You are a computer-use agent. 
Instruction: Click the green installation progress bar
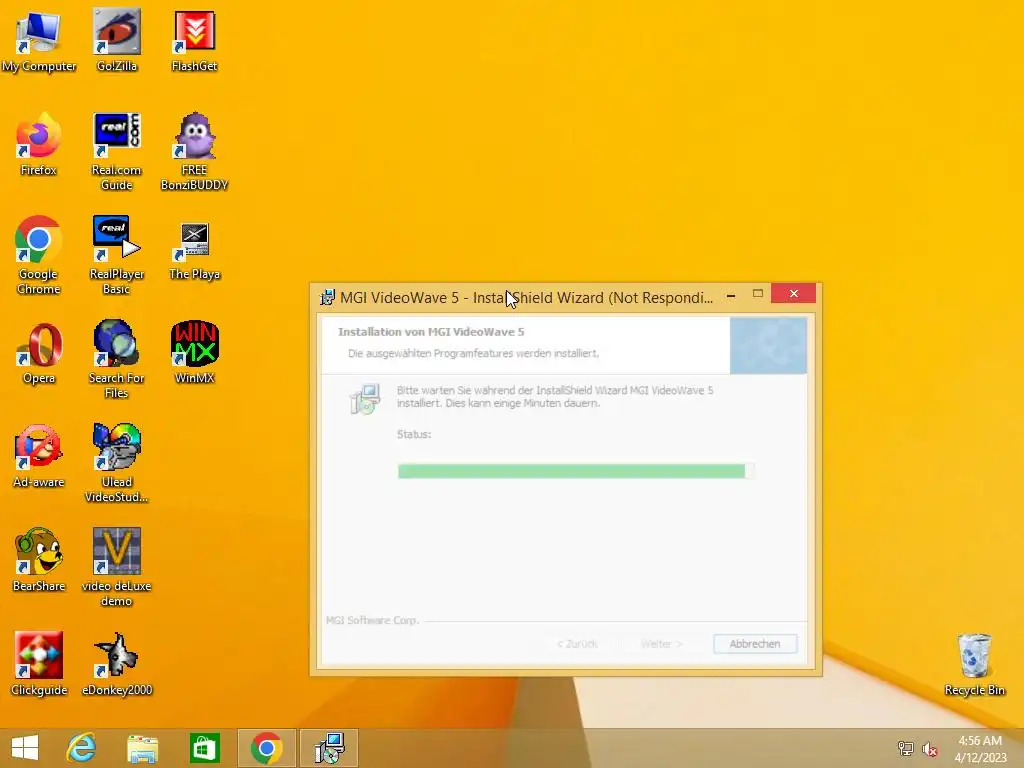pos(576,471)
